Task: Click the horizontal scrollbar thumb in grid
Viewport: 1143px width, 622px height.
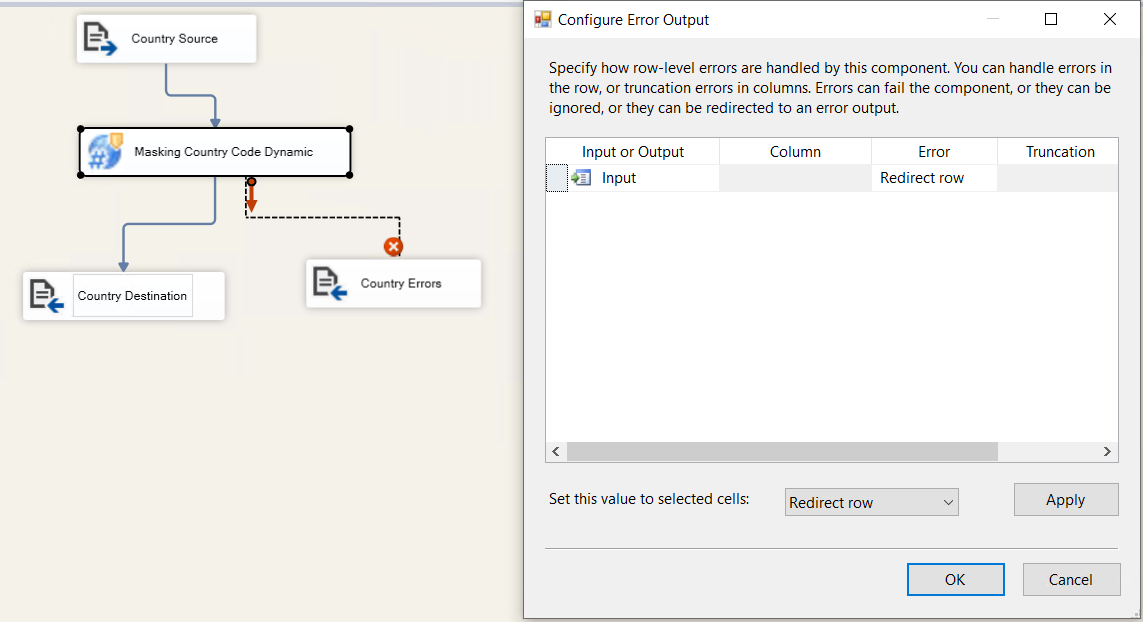Action: coord(782,452)
